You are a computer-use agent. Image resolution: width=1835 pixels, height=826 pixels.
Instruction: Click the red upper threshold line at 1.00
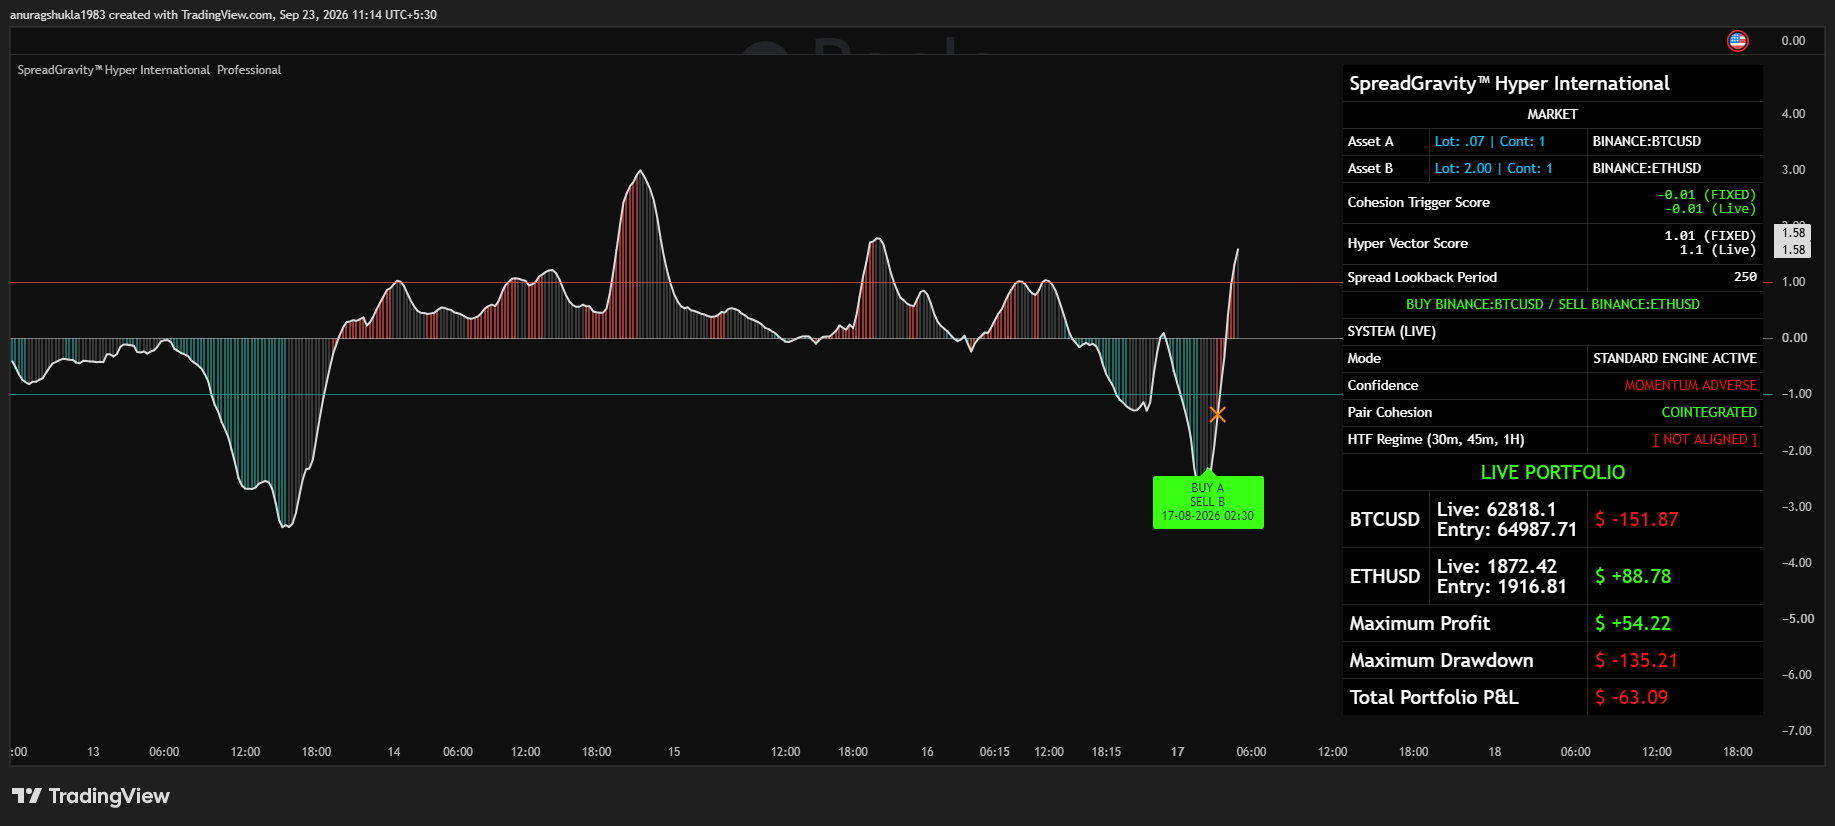[x=676, y=283]
